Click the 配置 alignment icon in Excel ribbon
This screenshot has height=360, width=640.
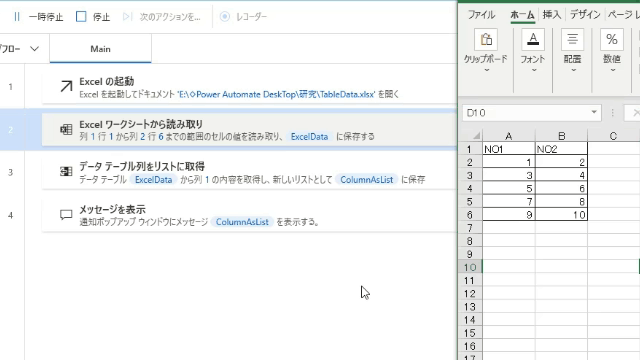point(572,39)
